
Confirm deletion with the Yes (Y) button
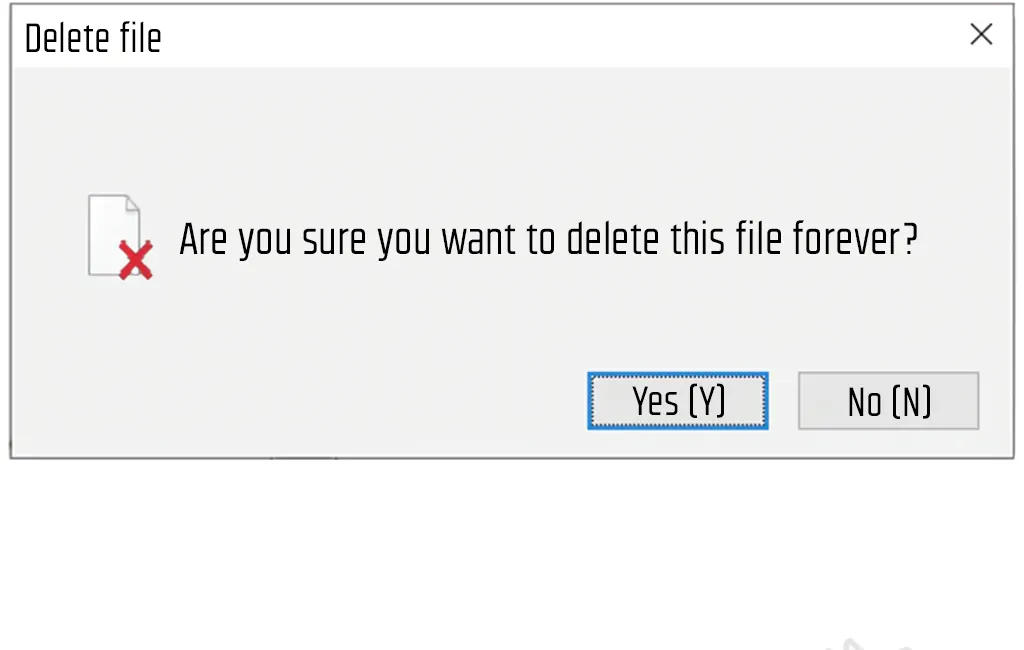pos(678,401)
